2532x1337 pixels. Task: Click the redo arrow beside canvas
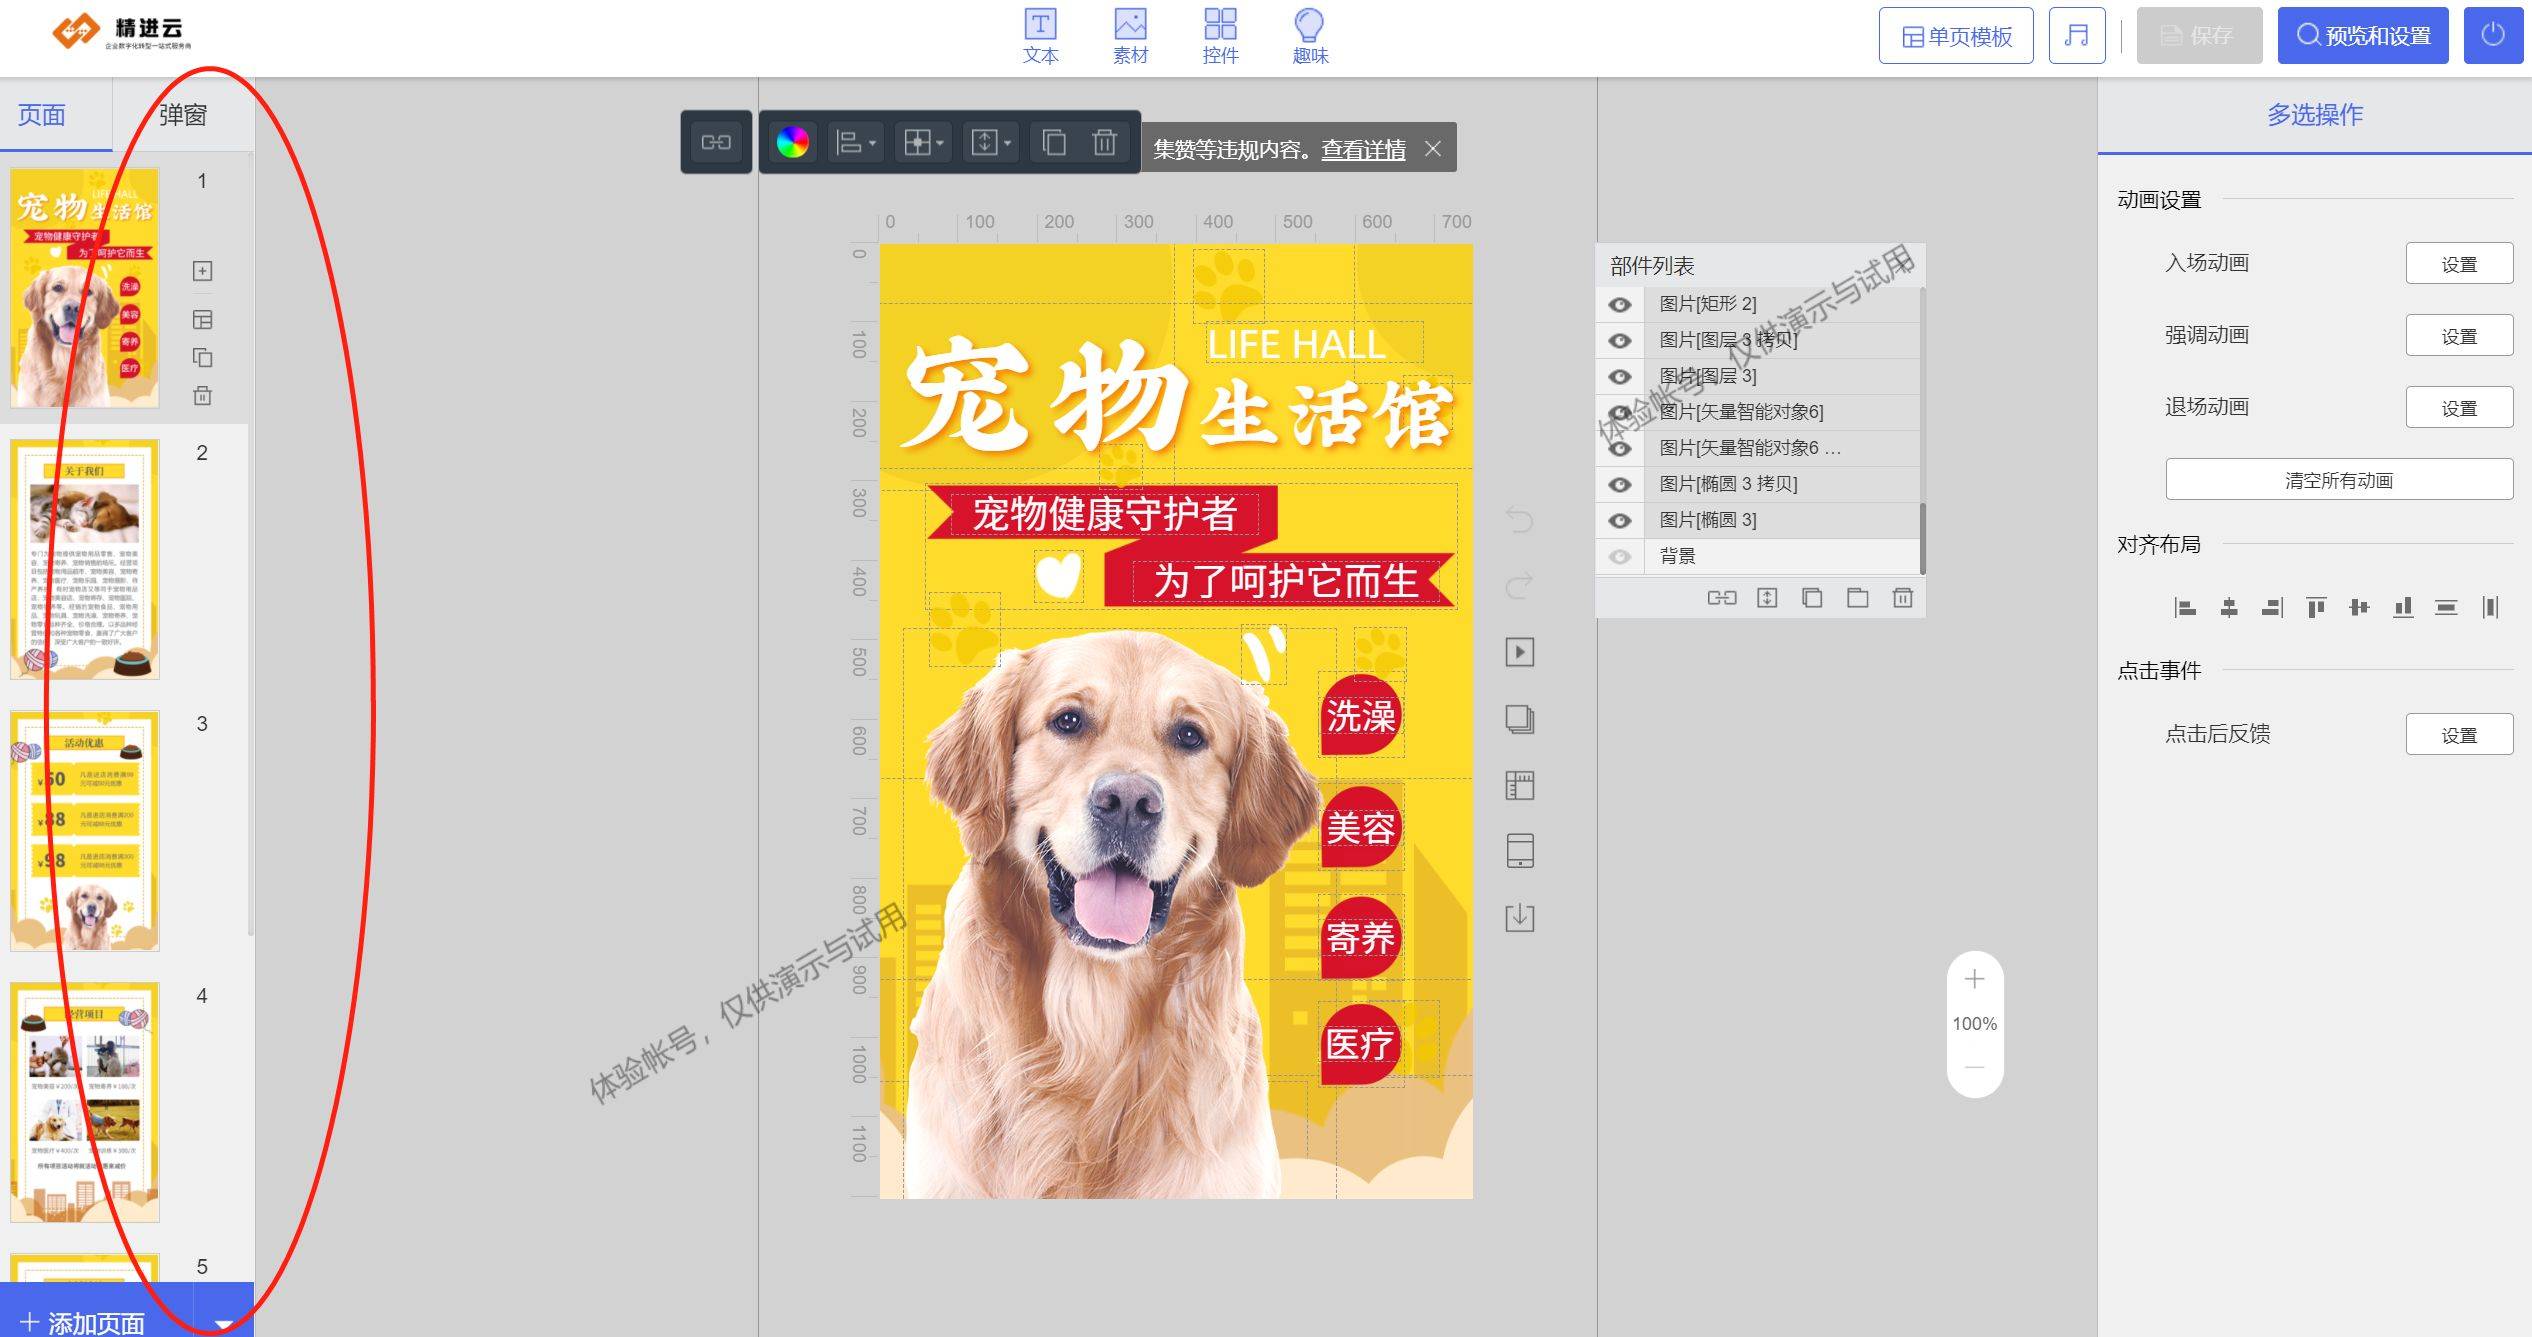[1519, 585]
